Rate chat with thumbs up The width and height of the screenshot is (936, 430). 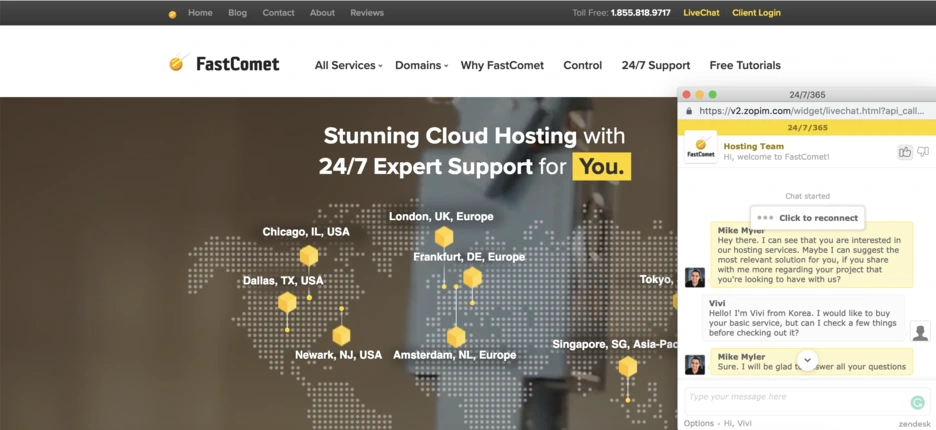click(x=905, y=152)
